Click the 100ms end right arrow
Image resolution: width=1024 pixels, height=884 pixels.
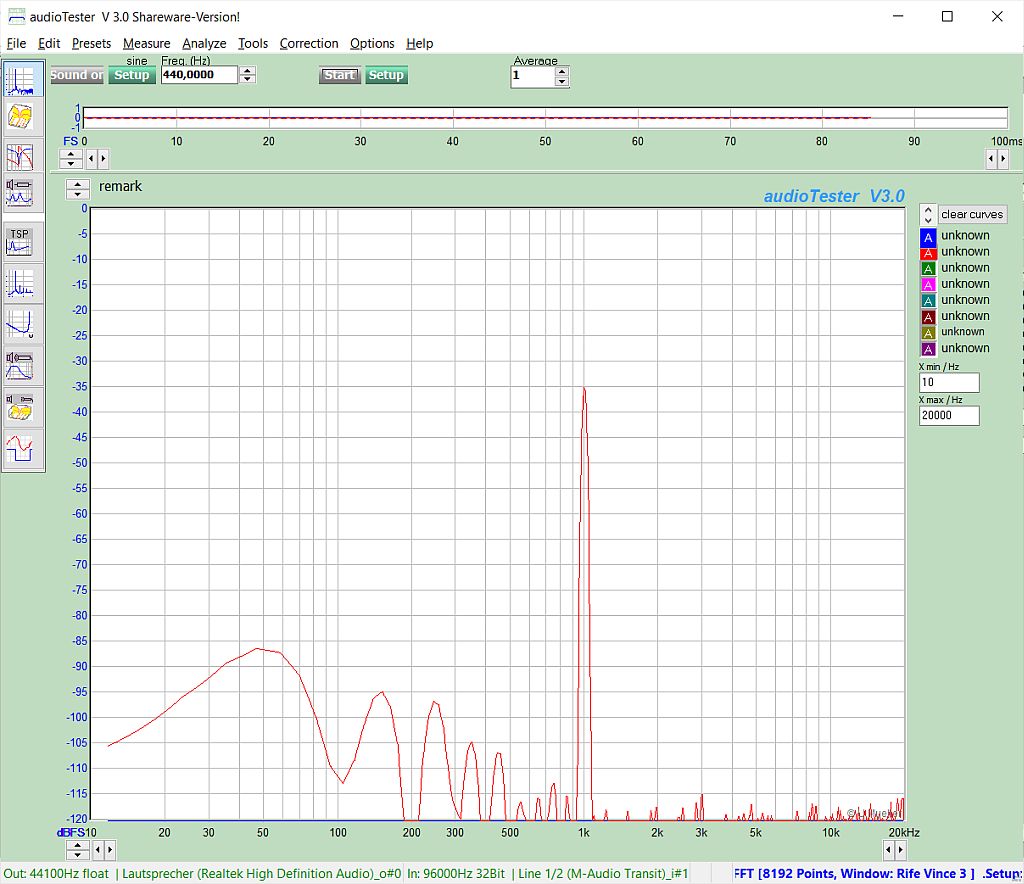click(1003, 158)
